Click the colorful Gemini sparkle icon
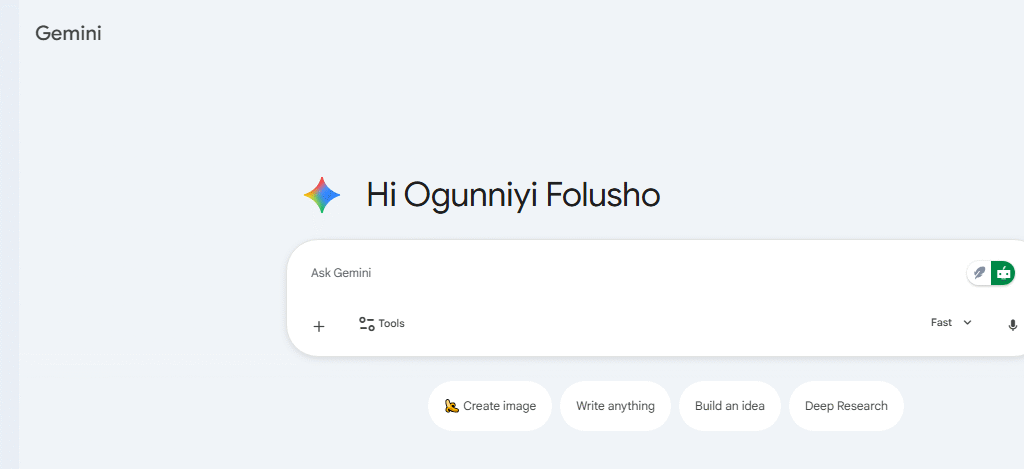The image size is (1024, 469). [322, 195]
